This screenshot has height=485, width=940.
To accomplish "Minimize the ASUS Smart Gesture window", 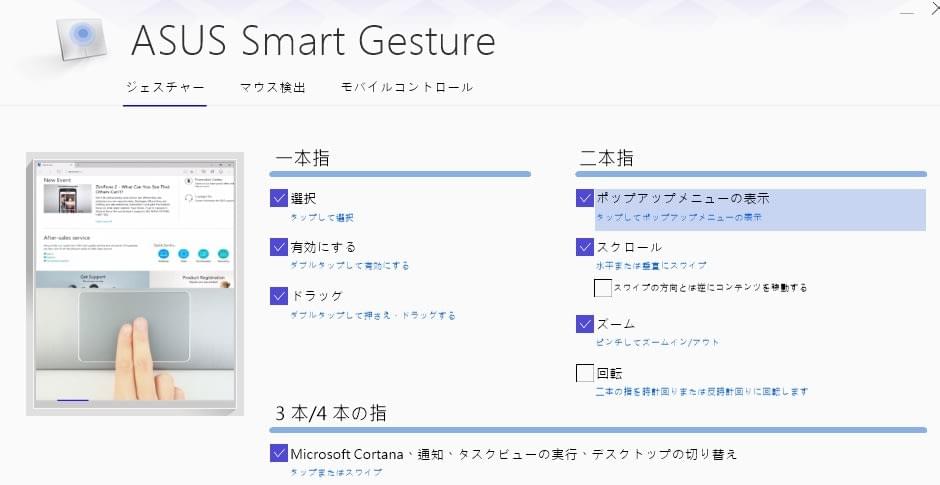I will point(907,11).
